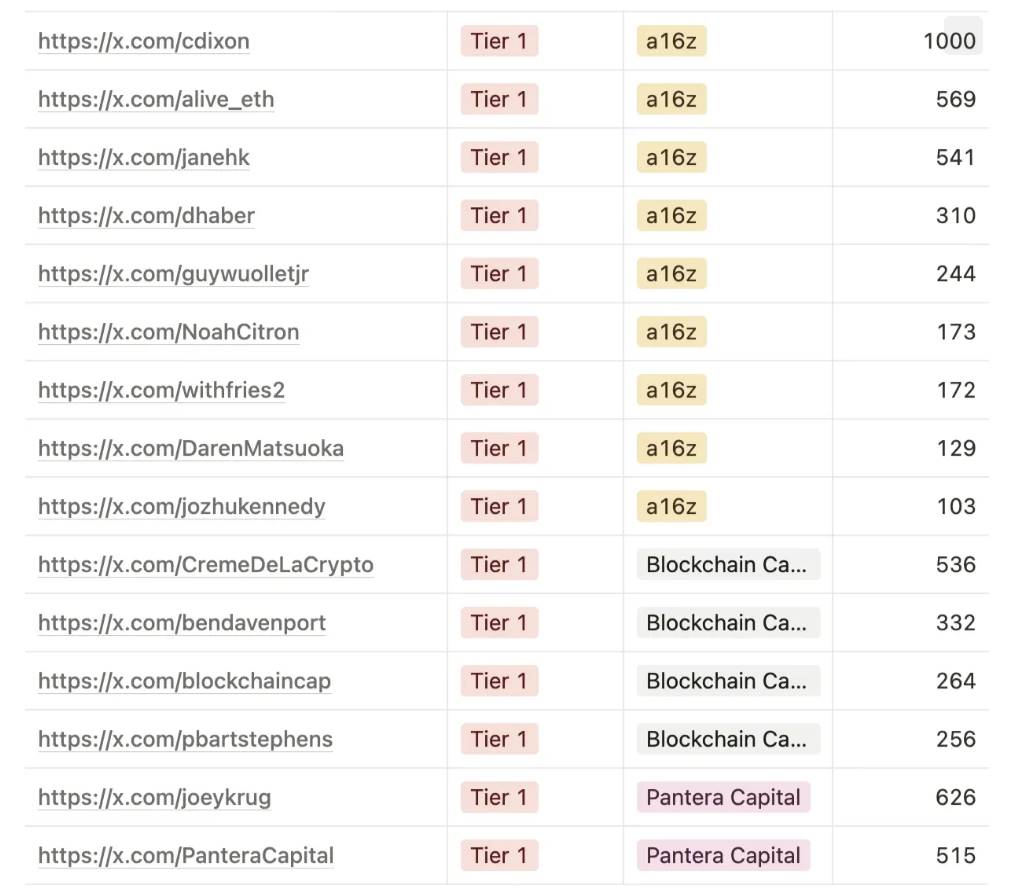
Task: Click the x.com/PanteraCapital link
Action: (x=186, y=856)
